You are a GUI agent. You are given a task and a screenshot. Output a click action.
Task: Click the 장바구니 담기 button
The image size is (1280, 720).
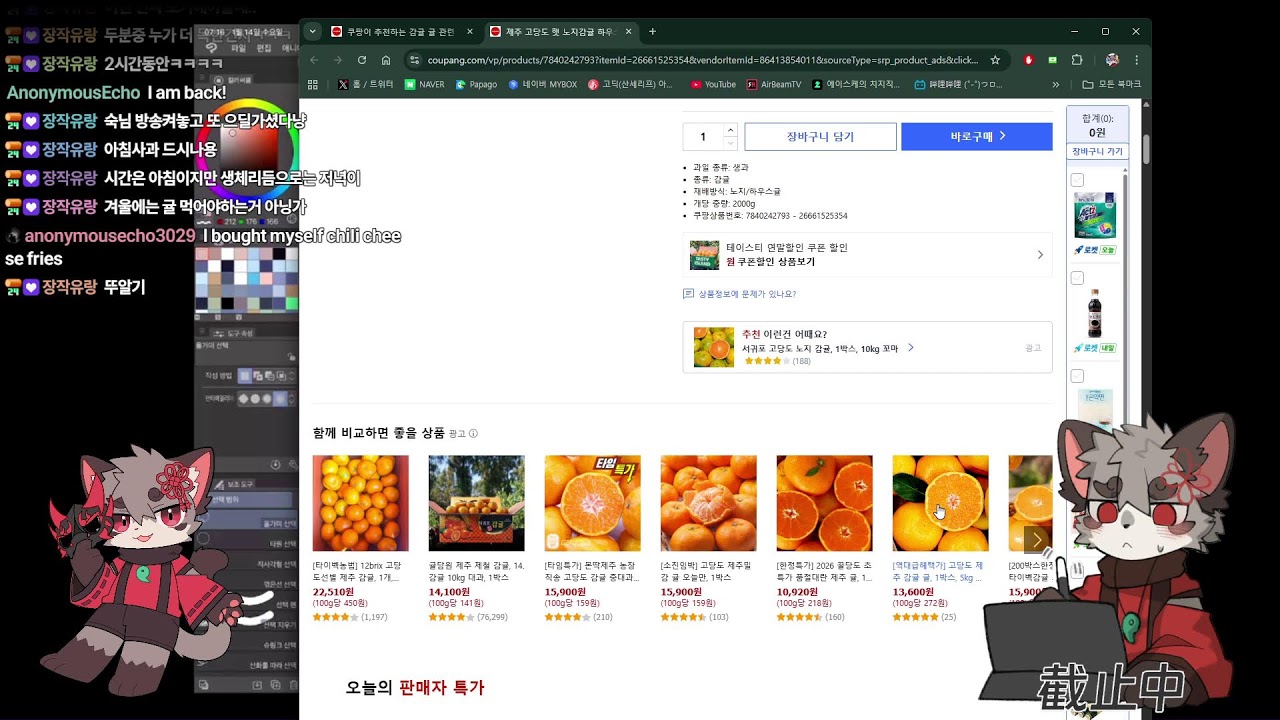pos(820,137)
